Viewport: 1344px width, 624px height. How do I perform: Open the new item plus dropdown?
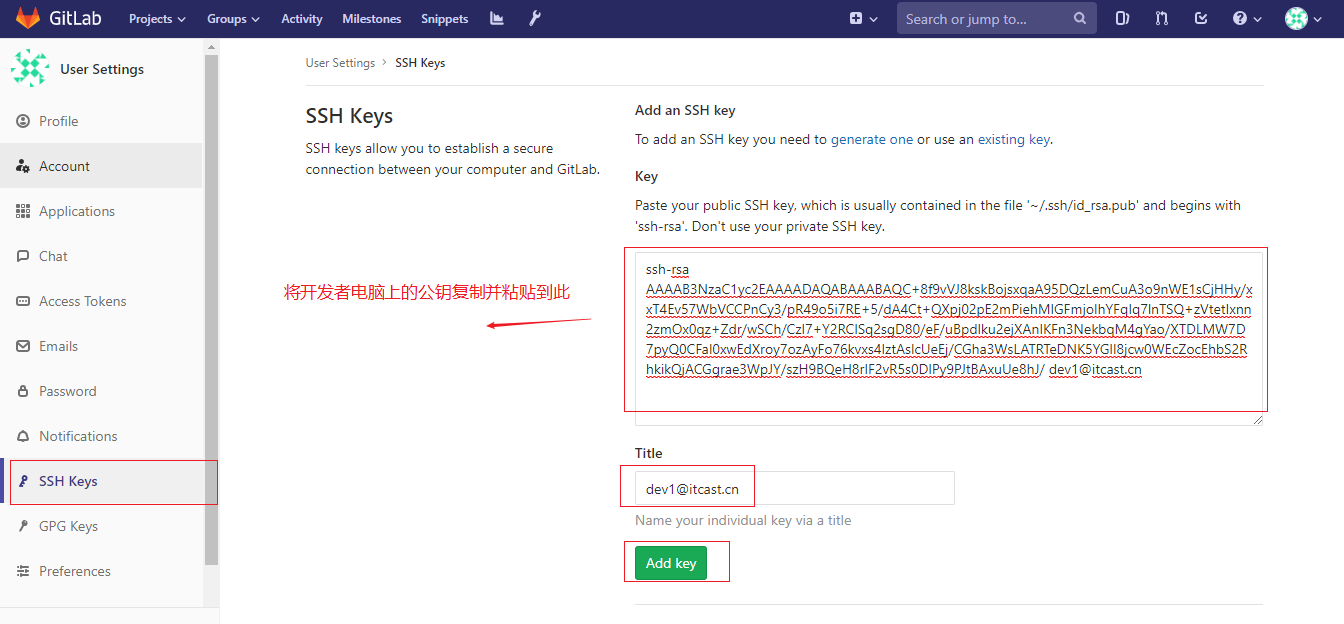click(863, 18)
